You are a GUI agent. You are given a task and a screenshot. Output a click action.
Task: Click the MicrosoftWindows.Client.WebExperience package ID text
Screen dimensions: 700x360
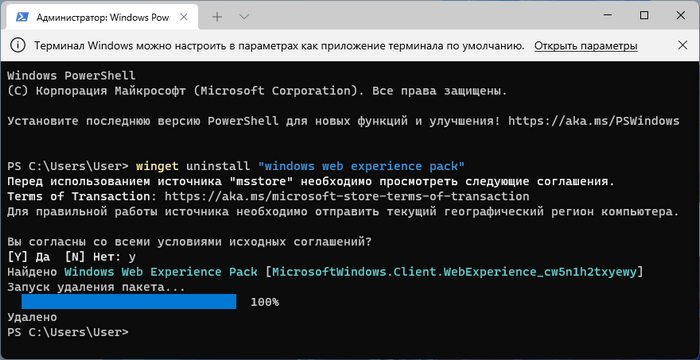pos(454,272)
